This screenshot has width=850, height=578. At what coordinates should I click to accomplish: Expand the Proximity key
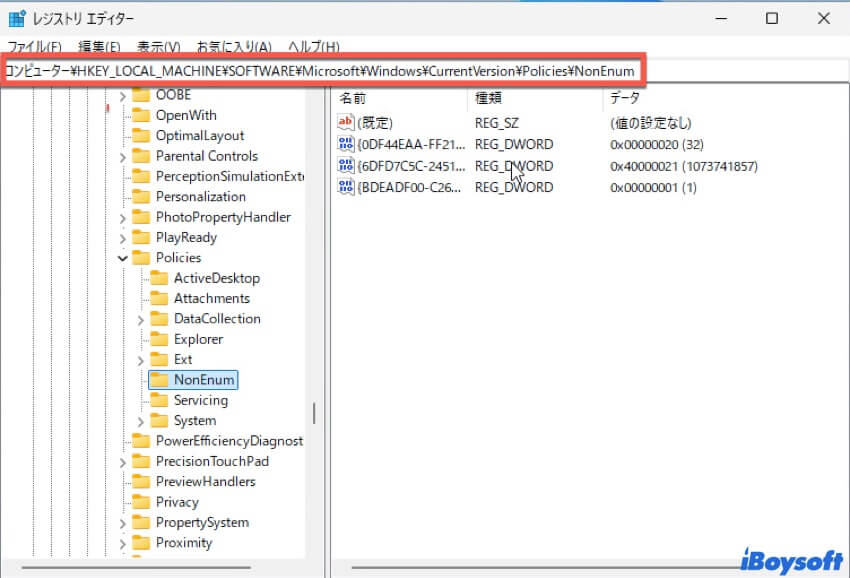123,544
